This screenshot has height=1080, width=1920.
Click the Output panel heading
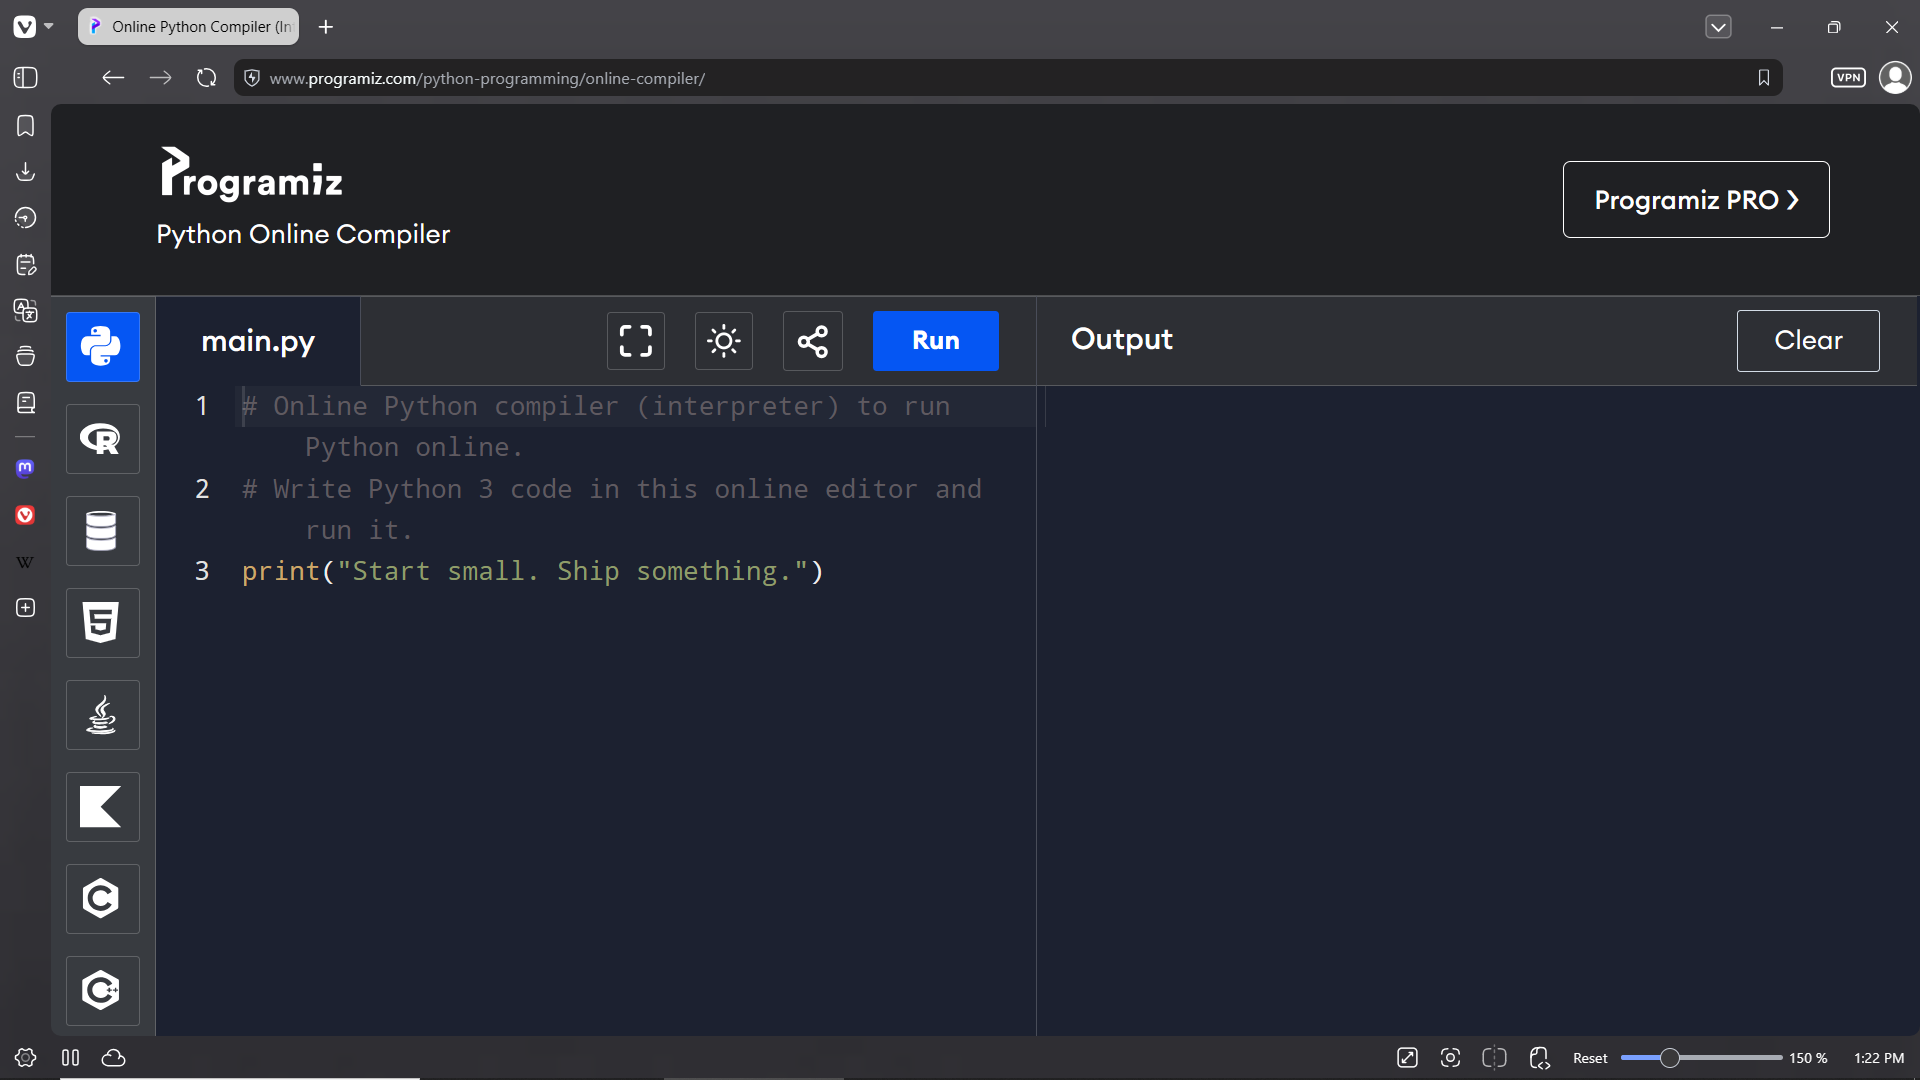pyautogui.click(x=1121, y=339)
